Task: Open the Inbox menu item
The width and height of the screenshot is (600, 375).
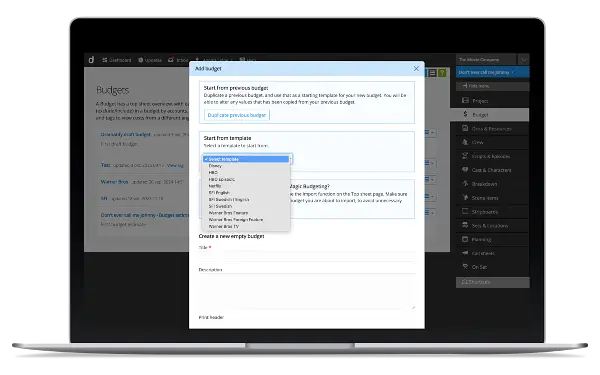Action: (x=178, y=60)
